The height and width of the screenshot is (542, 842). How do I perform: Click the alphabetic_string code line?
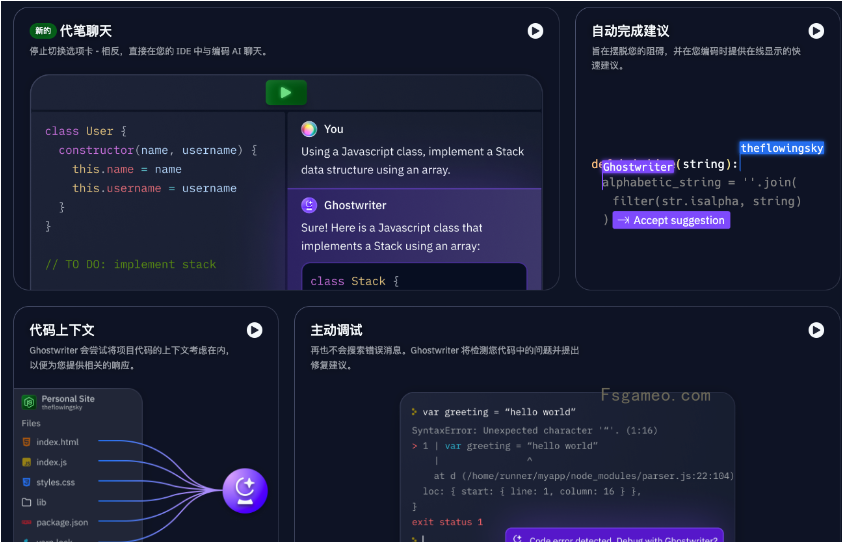point(699,183)
